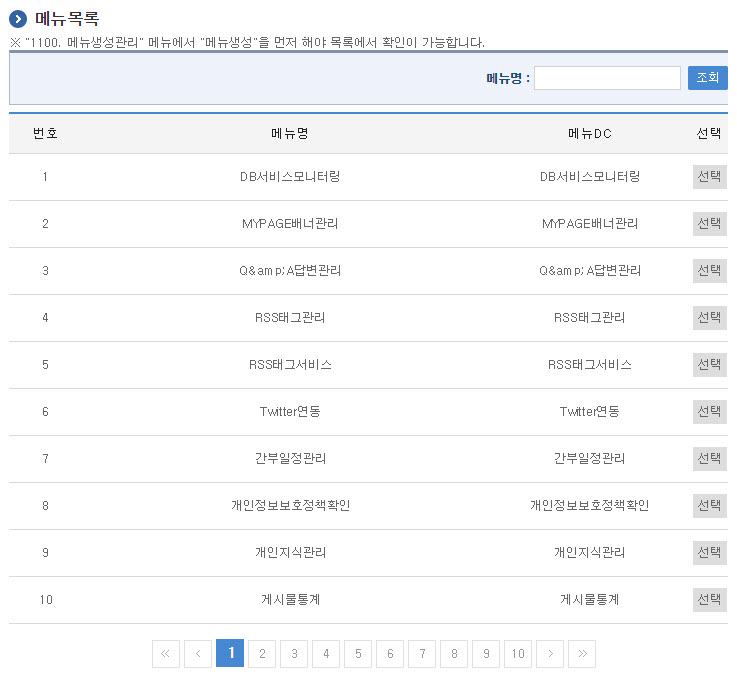Image resolution: width=737 pixels, height=675 pixels.
Task: Choose 선택 for RSS태그관리 row
Action: point(709,318)
